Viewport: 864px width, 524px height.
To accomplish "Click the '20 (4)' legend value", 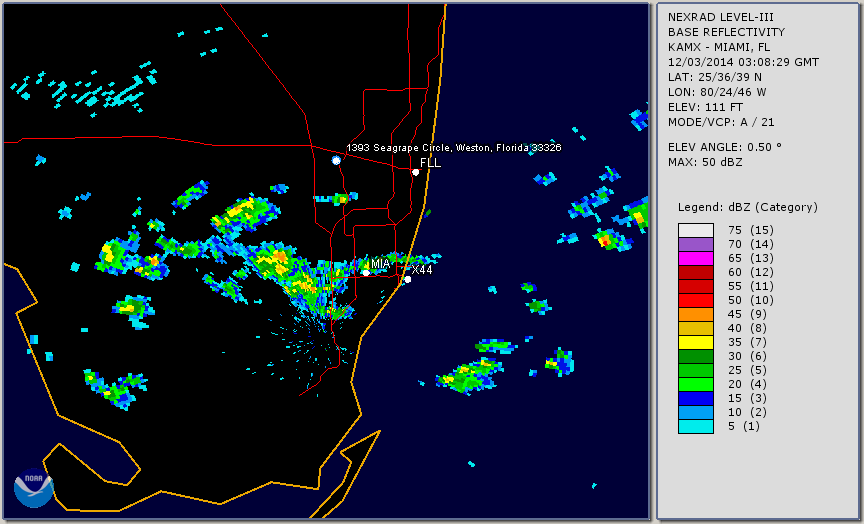I will (x=747, y=385).
